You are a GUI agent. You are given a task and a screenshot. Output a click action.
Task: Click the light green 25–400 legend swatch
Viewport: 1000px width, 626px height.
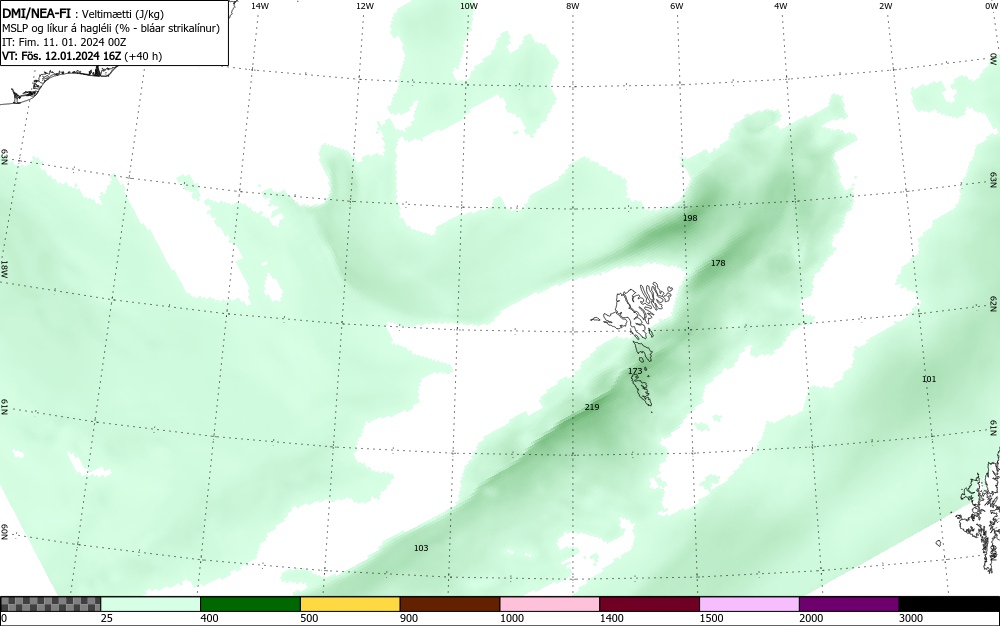click(151, 604)
